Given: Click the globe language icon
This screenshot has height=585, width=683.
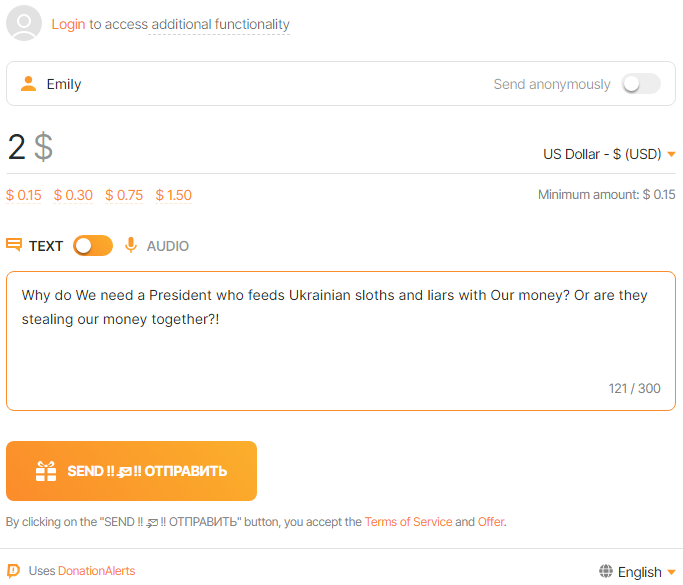Looking at the screenshot, I should (x=606, y=572).
